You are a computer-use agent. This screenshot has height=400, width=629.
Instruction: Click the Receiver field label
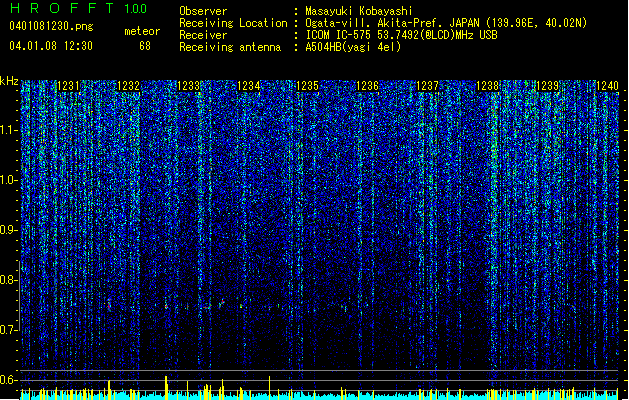tap(203, 35)
